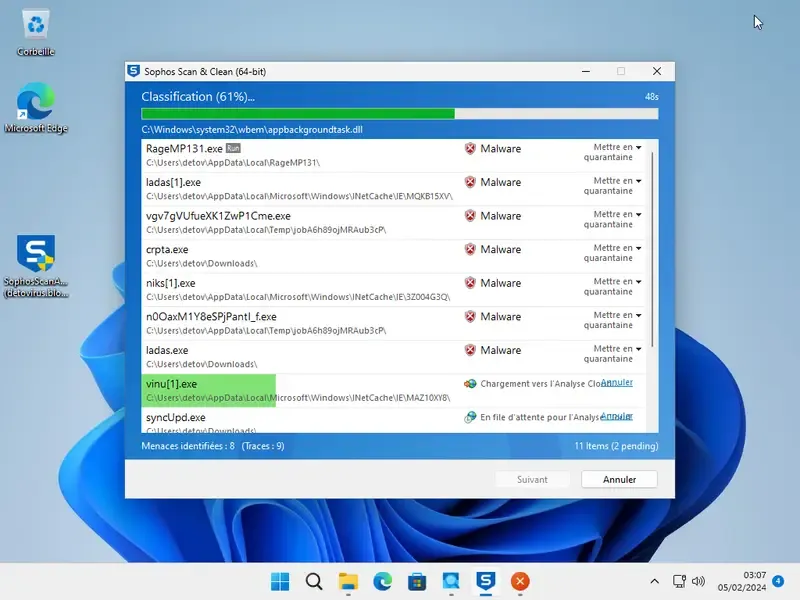Launch Edge from the taskbar
The image size is (800, 600).
383,581
